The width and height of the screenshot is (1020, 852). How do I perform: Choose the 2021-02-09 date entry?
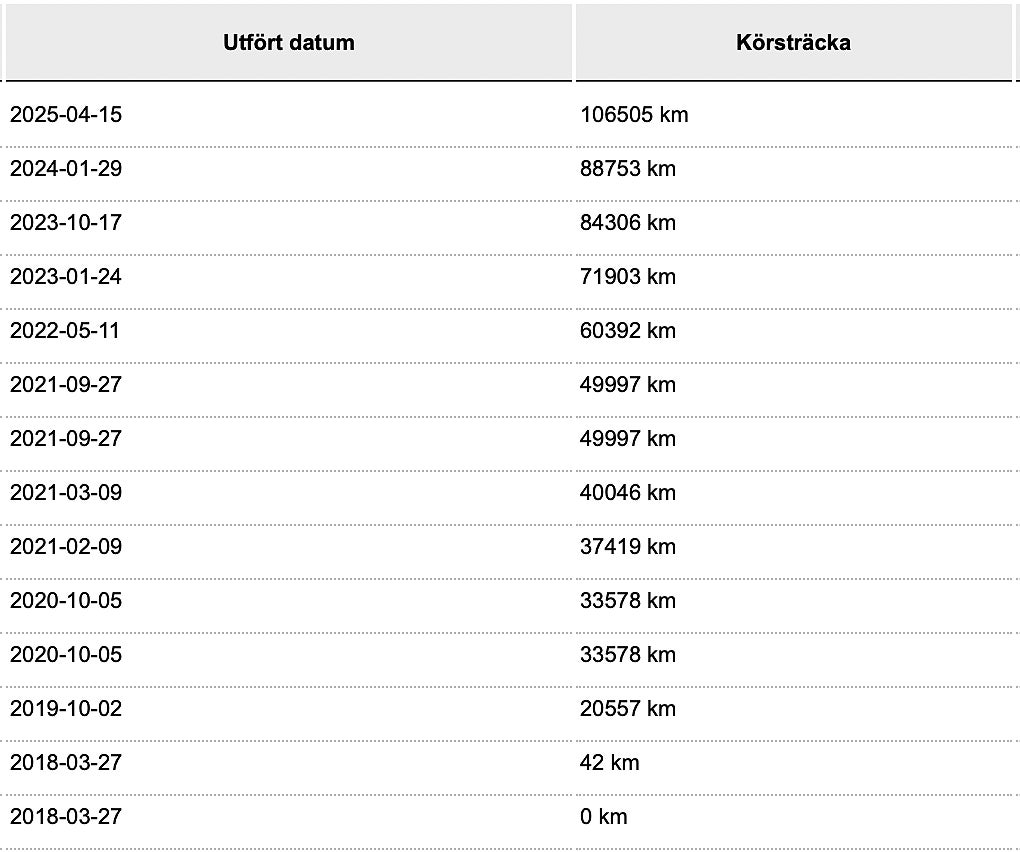[66, 547]
